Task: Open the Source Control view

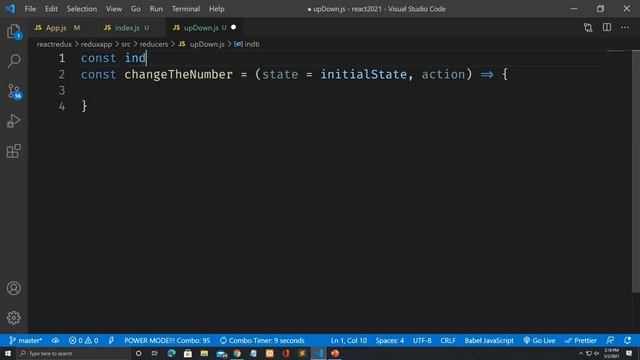Action: click(14, 91)
